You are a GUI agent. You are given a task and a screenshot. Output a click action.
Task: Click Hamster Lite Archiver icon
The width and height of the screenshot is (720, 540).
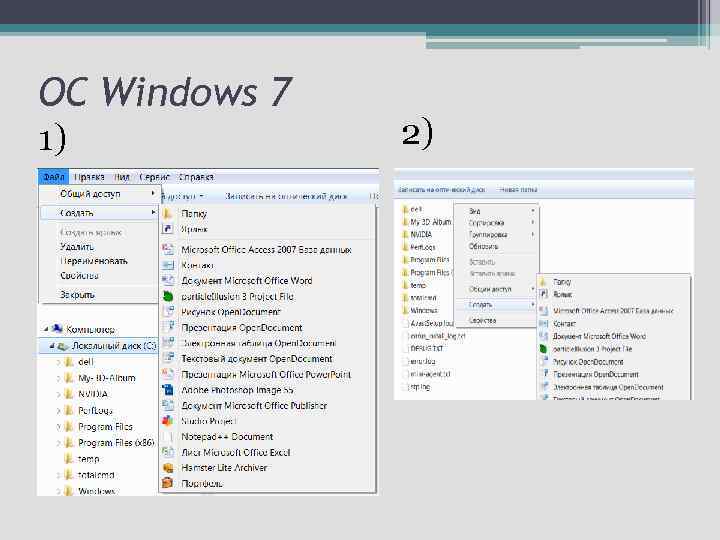(168, 468)
